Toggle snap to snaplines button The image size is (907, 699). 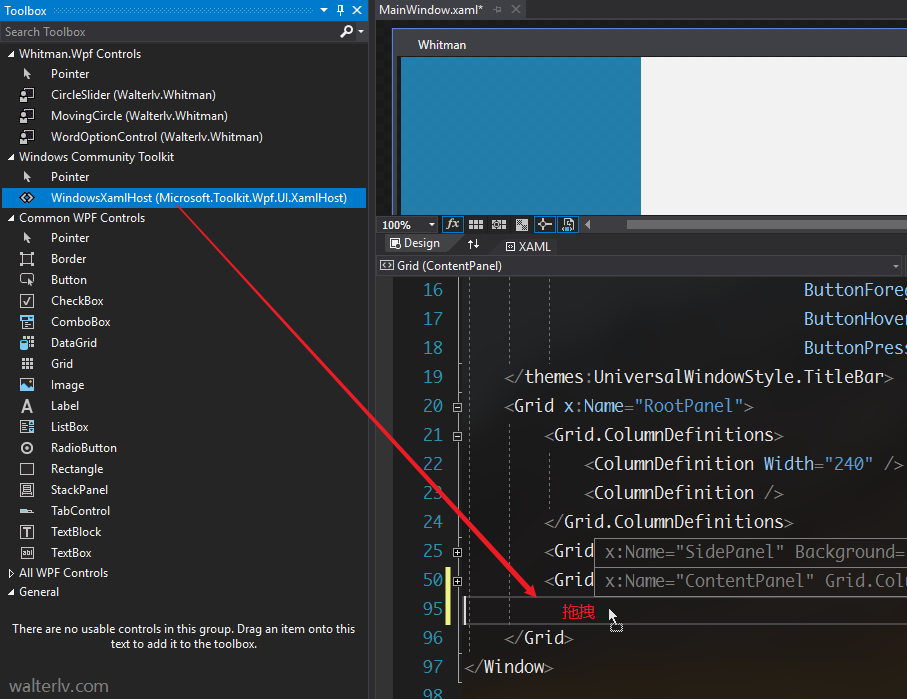tap(544, 225)
